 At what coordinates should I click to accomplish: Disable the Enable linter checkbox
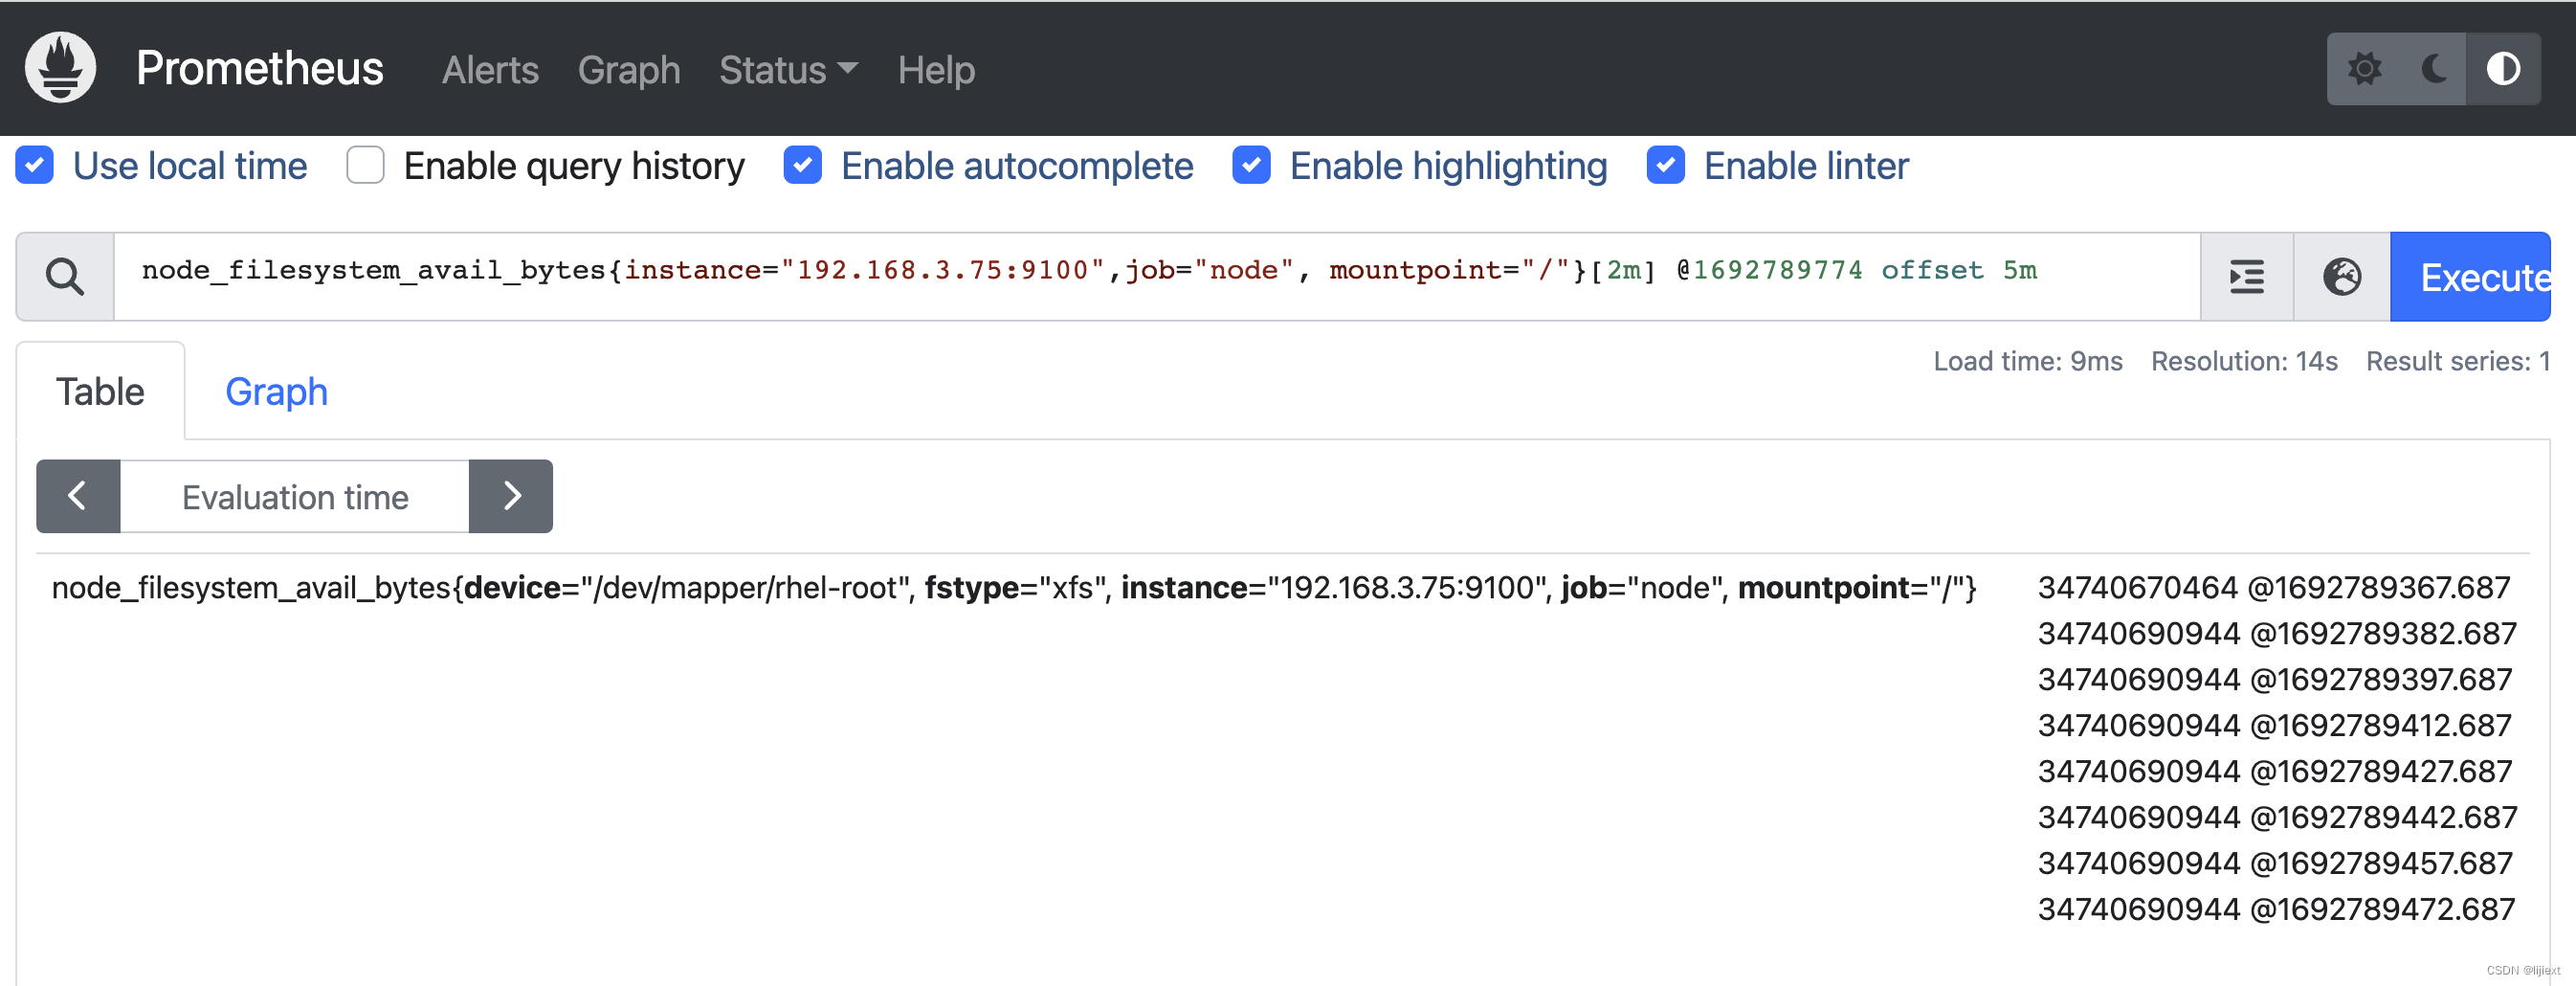(x=1665, y=165)
